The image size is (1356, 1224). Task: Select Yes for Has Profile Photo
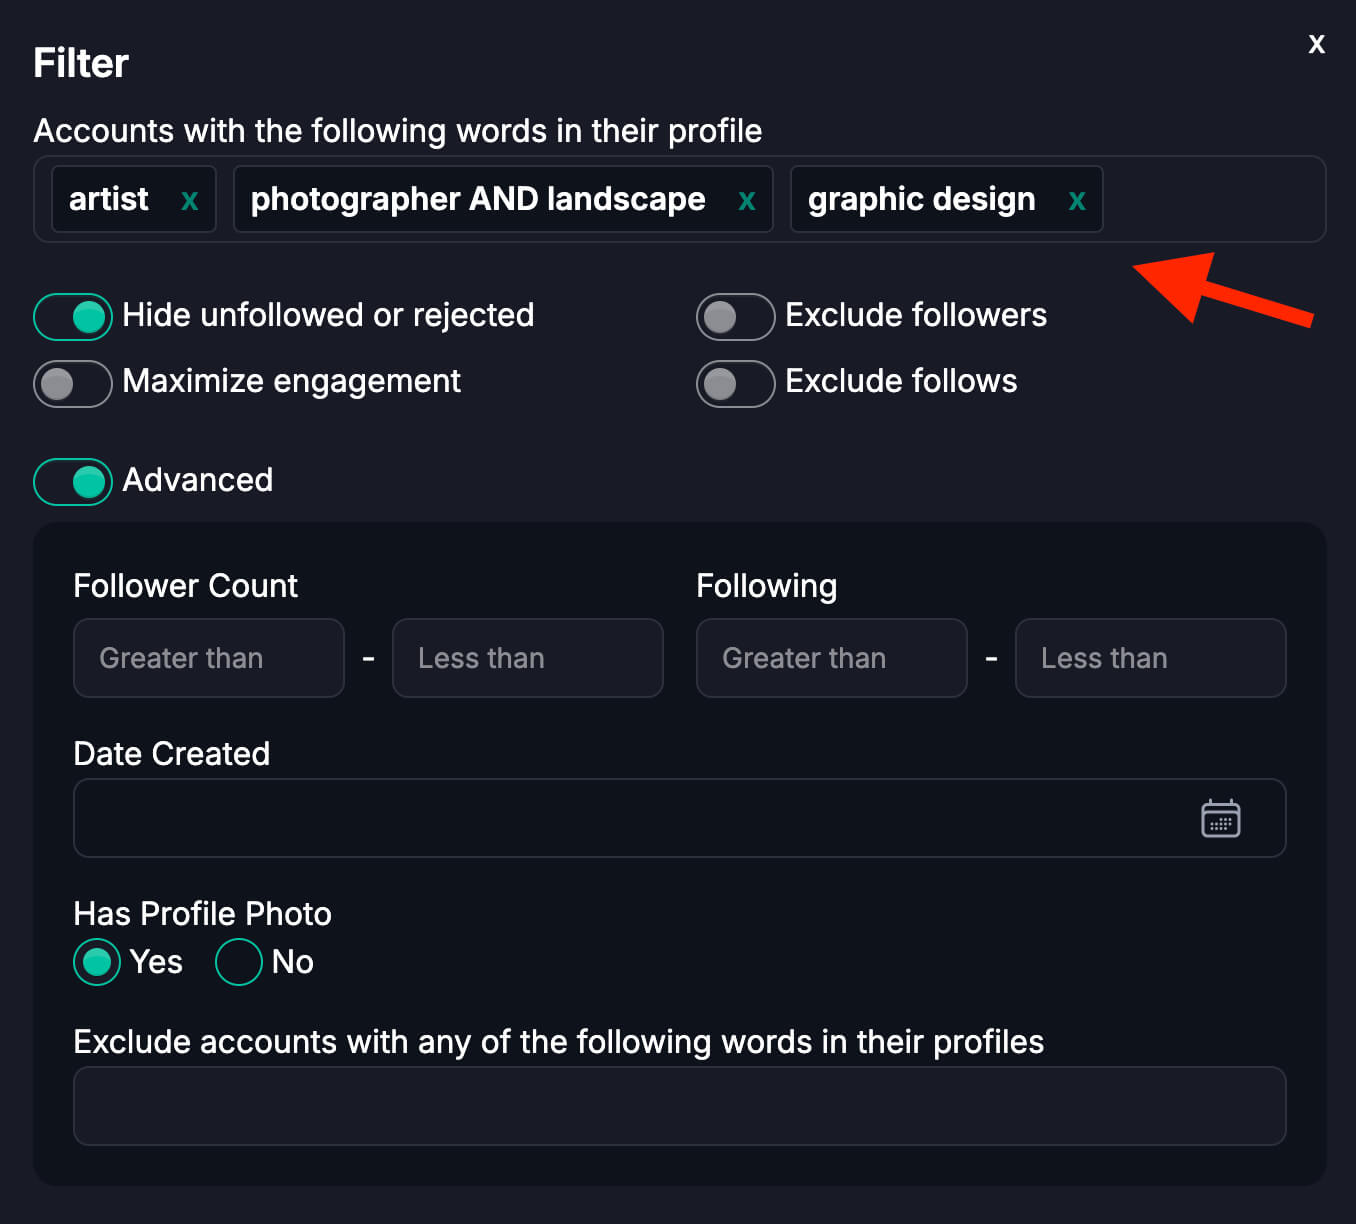[97, 962]
